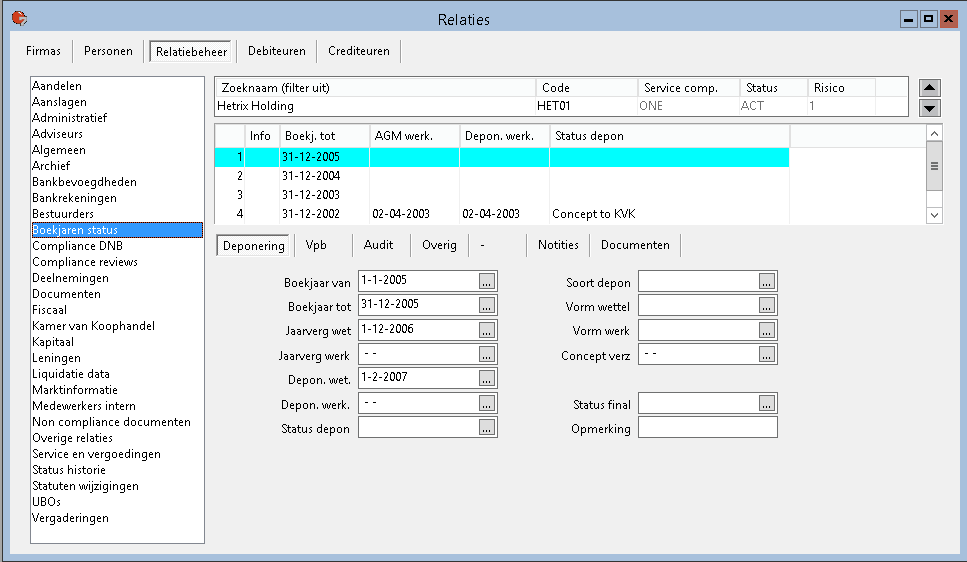Open lookup button for Jaarverg wet

(x=487, y=330)
